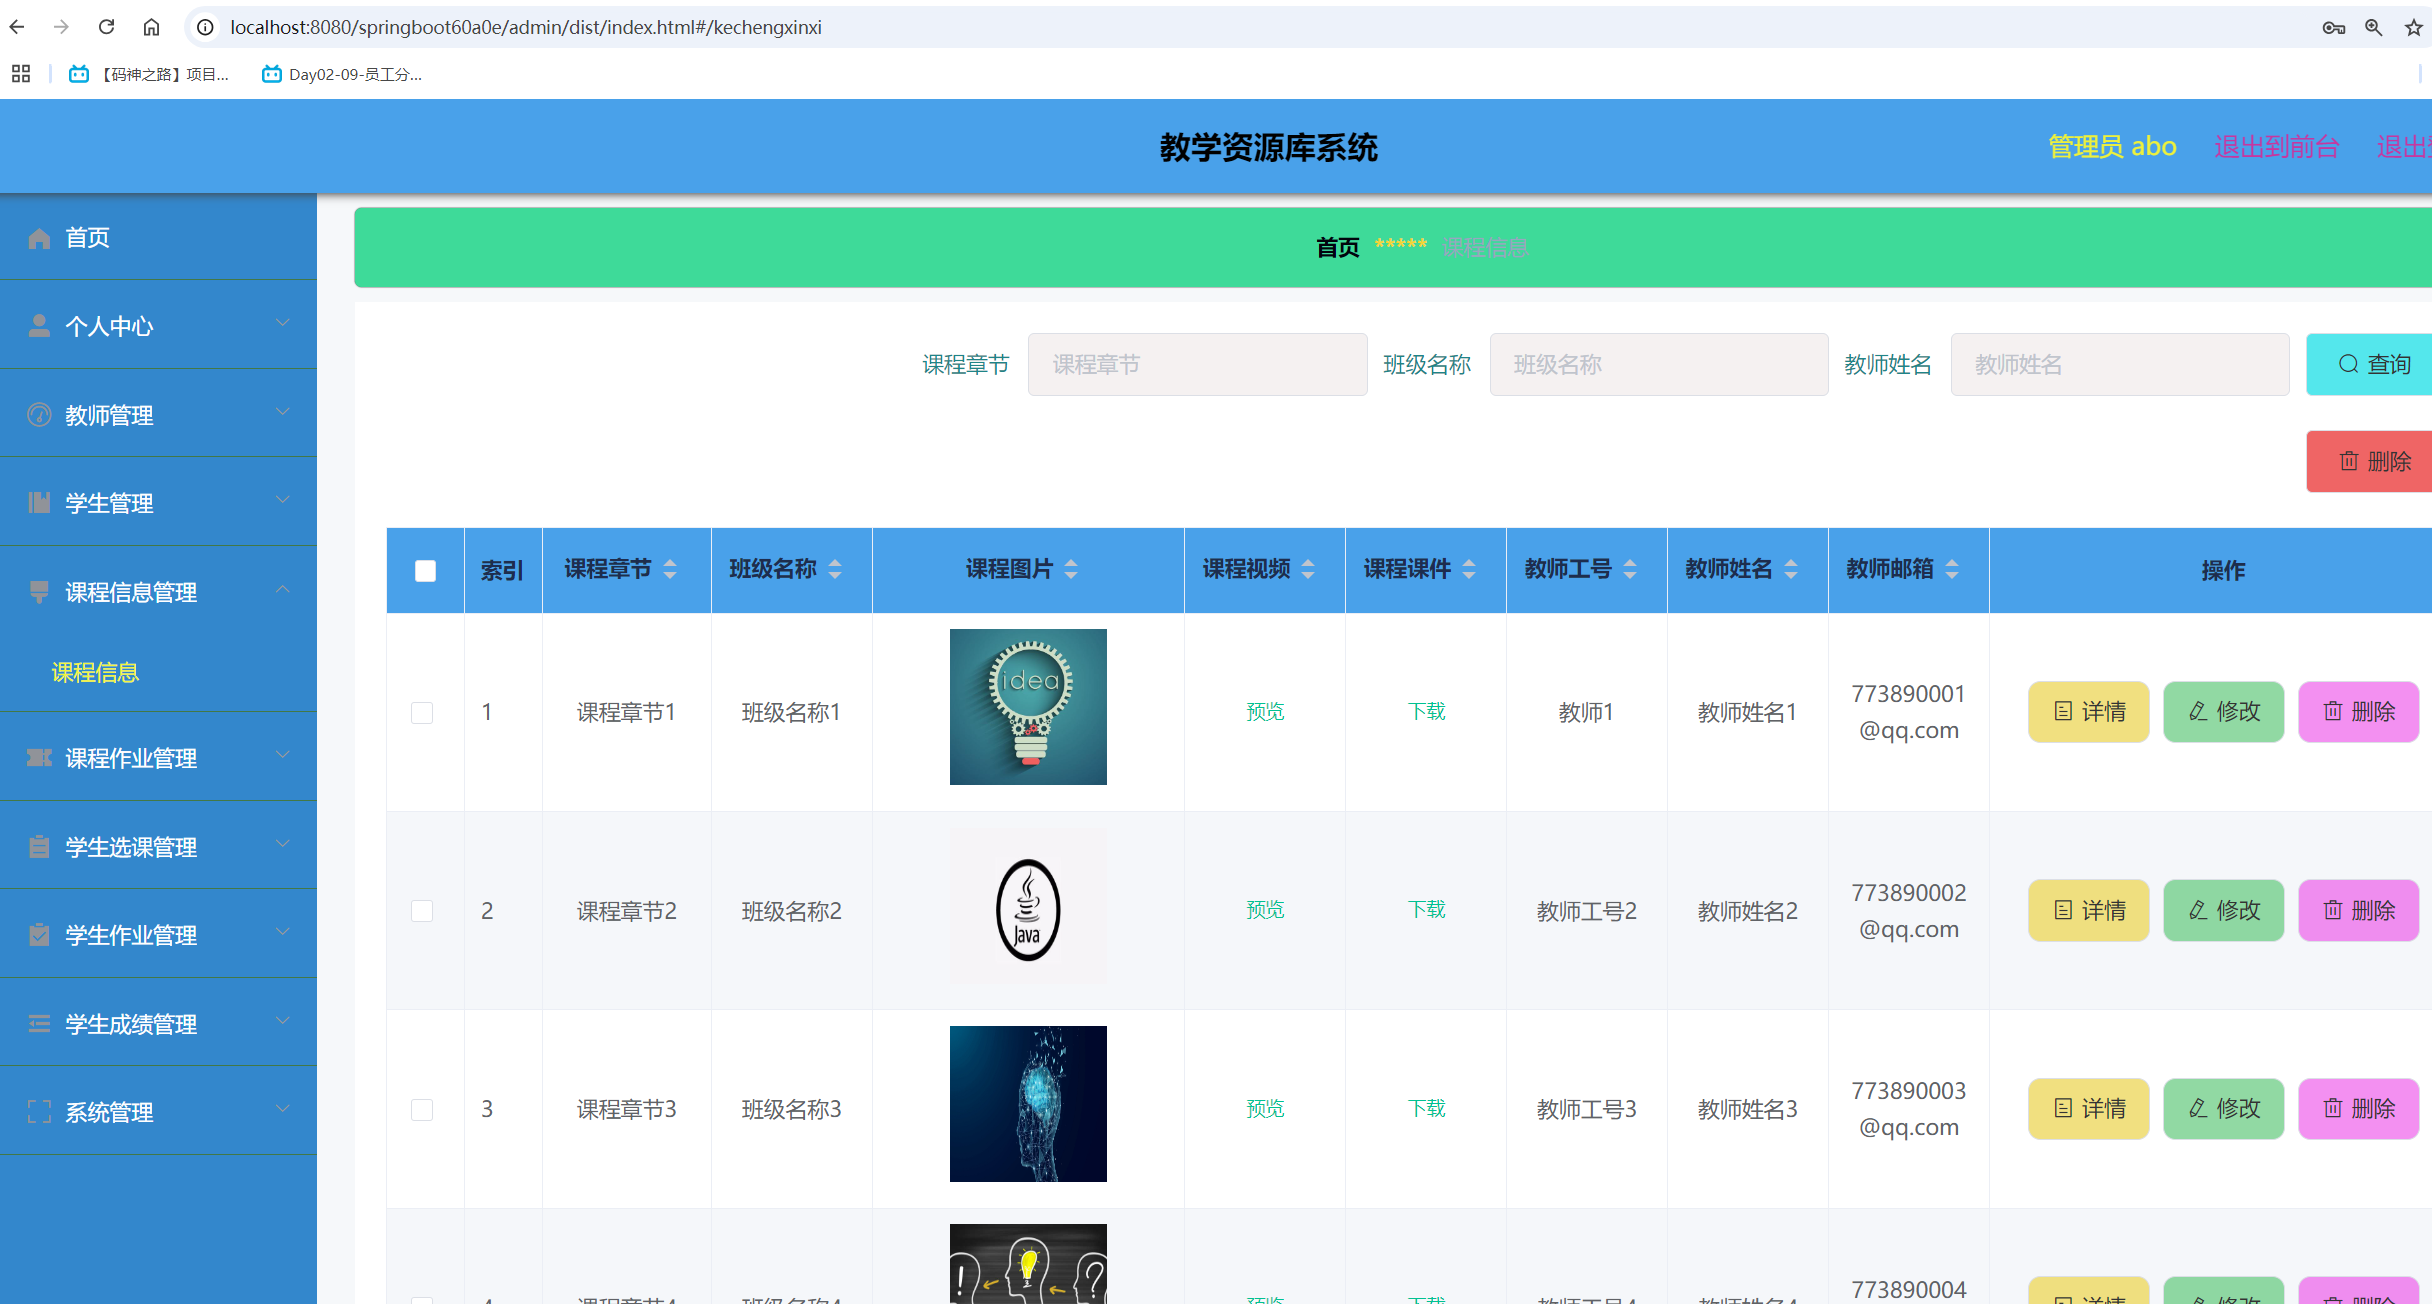Expand the 学生选课管理 section
Viewport: 2432px width, 1304px height.
pos(130,846)
